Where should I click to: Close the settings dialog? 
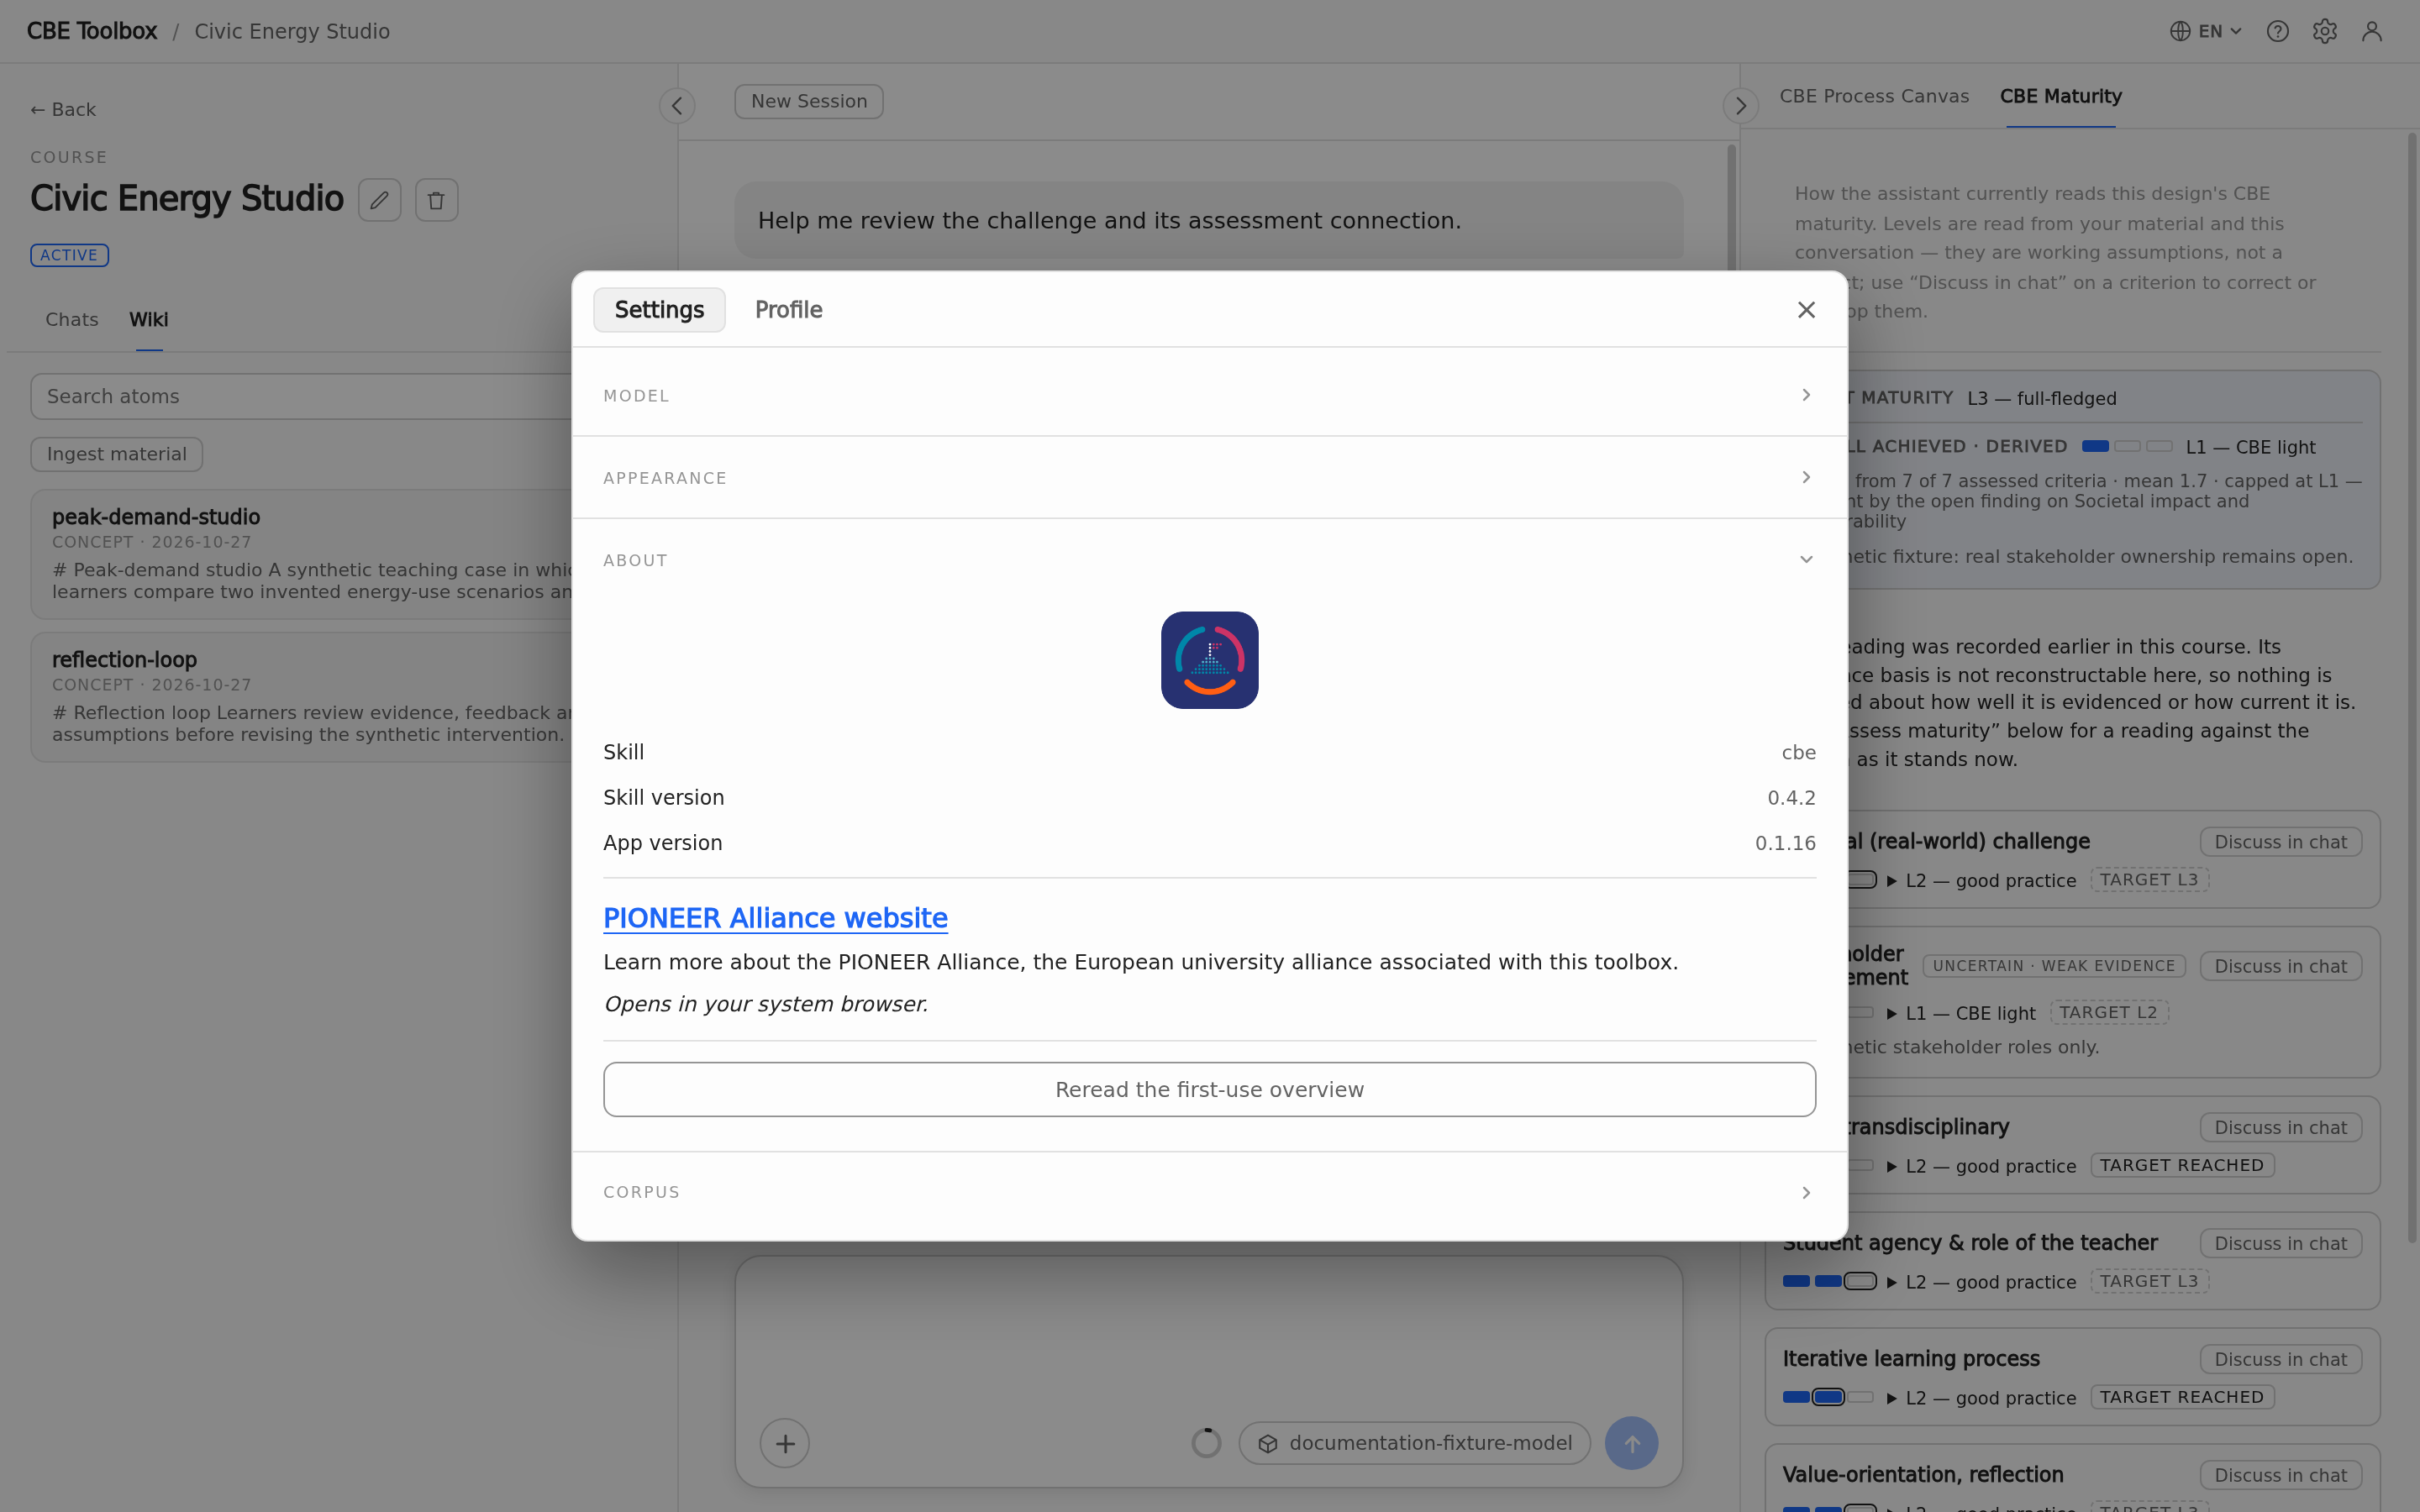[x=1805, y=310]
